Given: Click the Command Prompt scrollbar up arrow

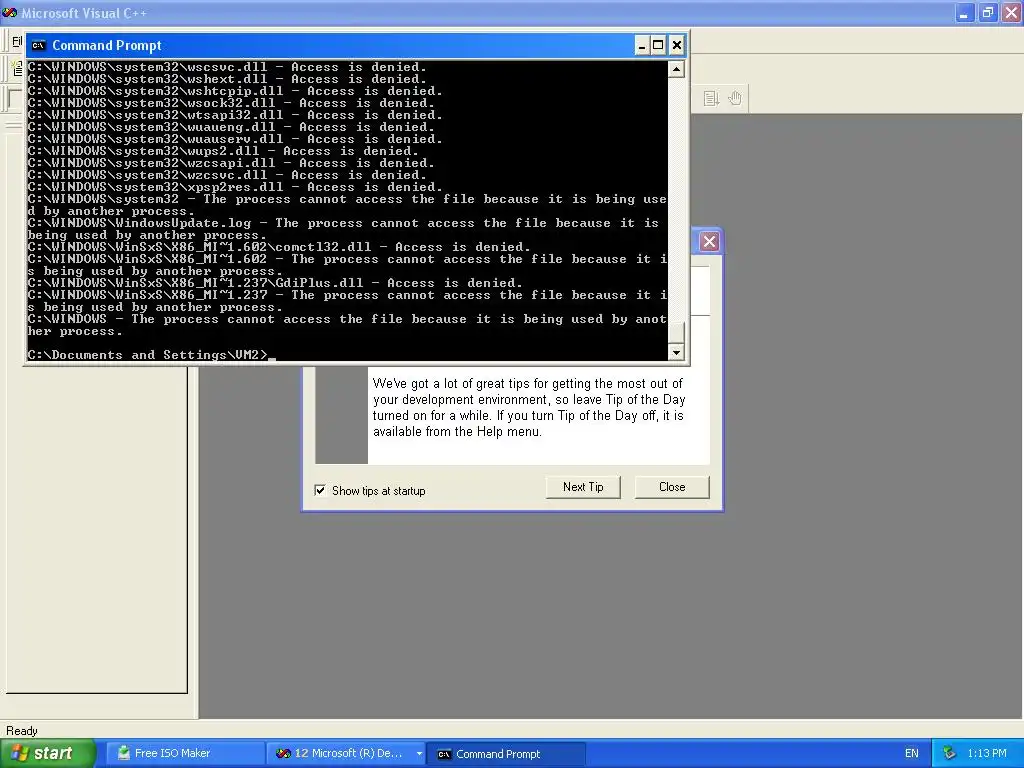Looking at the screenshot, I should click(677, 69).
